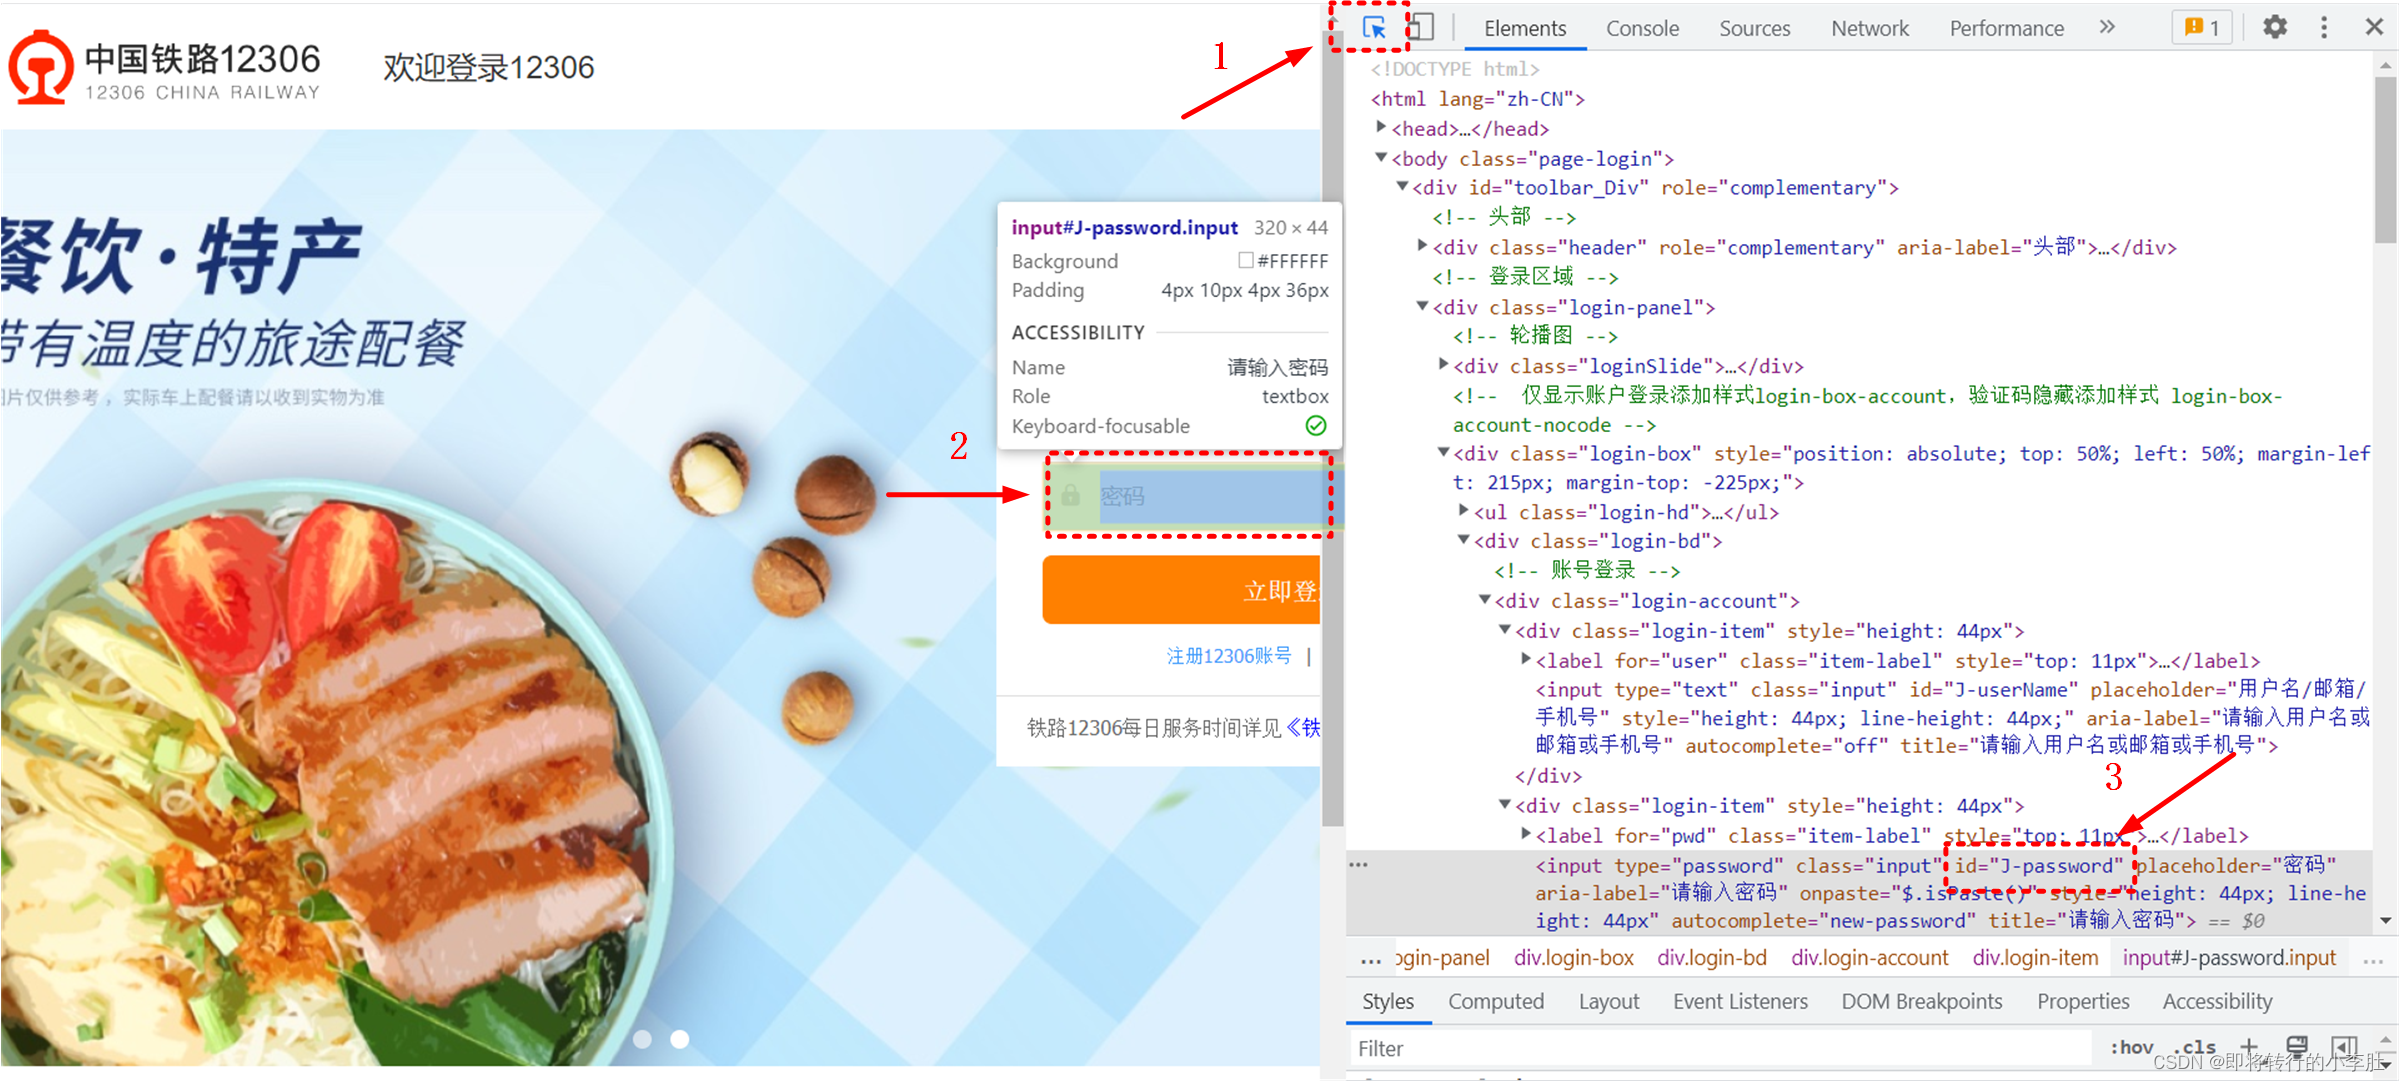This screenshot has width=2400, height=1081.
Task: Open the DevTools three-dot customize menu
Action: 2324,27
